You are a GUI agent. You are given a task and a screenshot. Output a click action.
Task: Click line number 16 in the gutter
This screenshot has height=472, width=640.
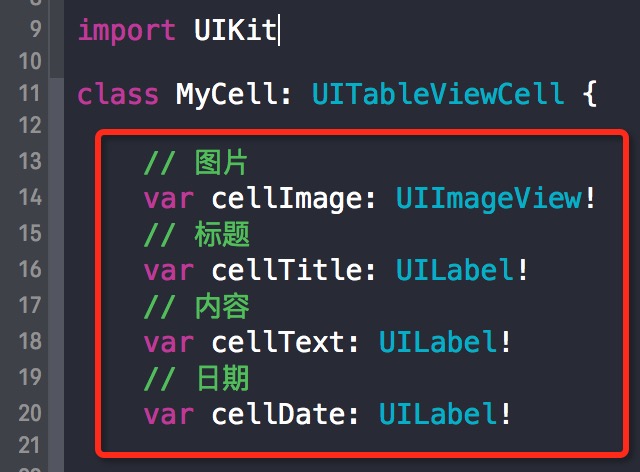point(30,269)
